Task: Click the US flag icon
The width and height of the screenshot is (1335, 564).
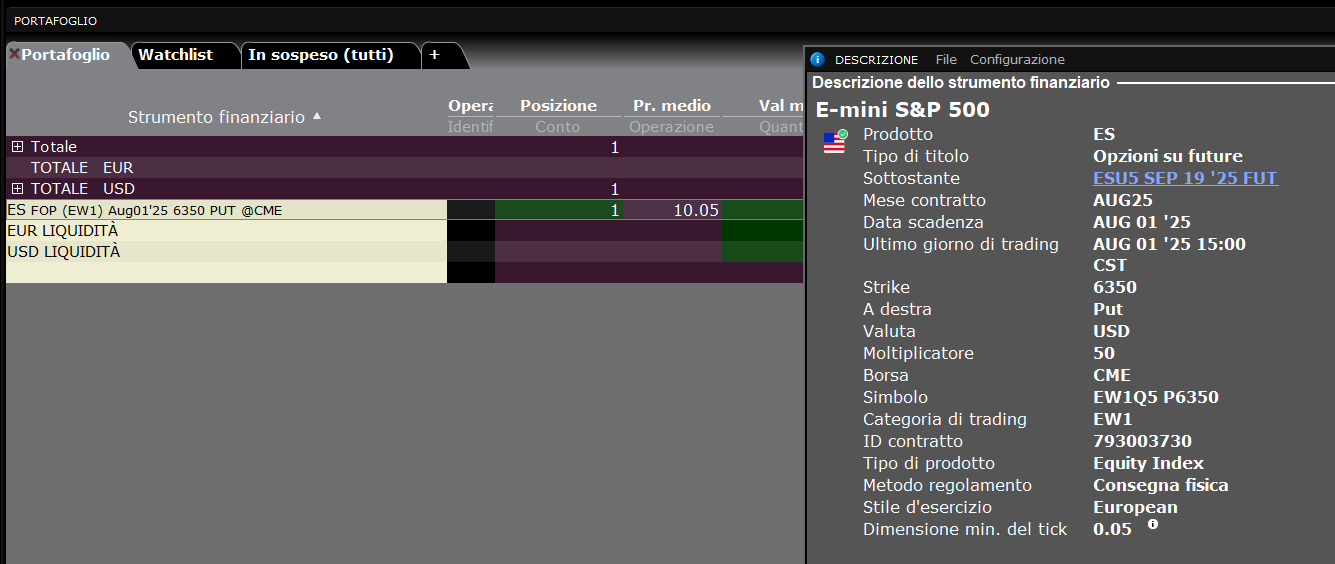Action: click(x=834, y=142)
